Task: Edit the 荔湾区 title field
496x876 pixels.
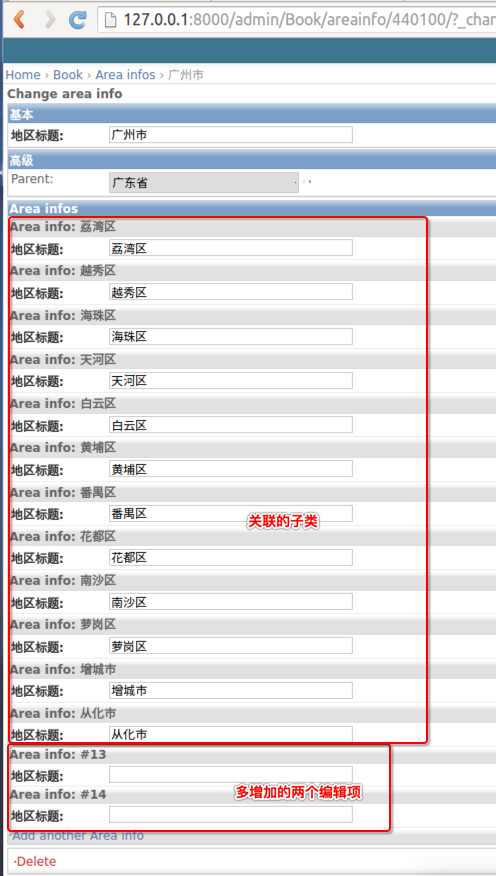Action: tap(231, 248)
